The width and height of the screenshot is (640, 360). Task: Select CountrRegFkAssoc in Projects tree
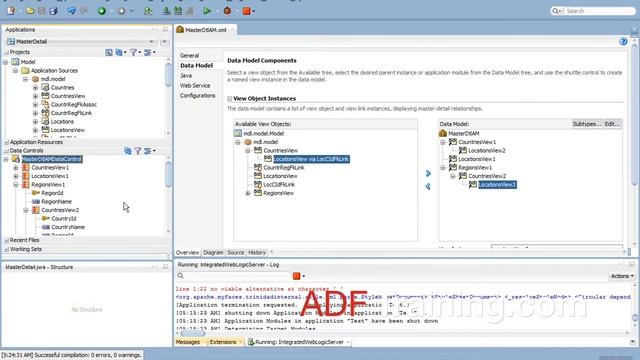73,104
